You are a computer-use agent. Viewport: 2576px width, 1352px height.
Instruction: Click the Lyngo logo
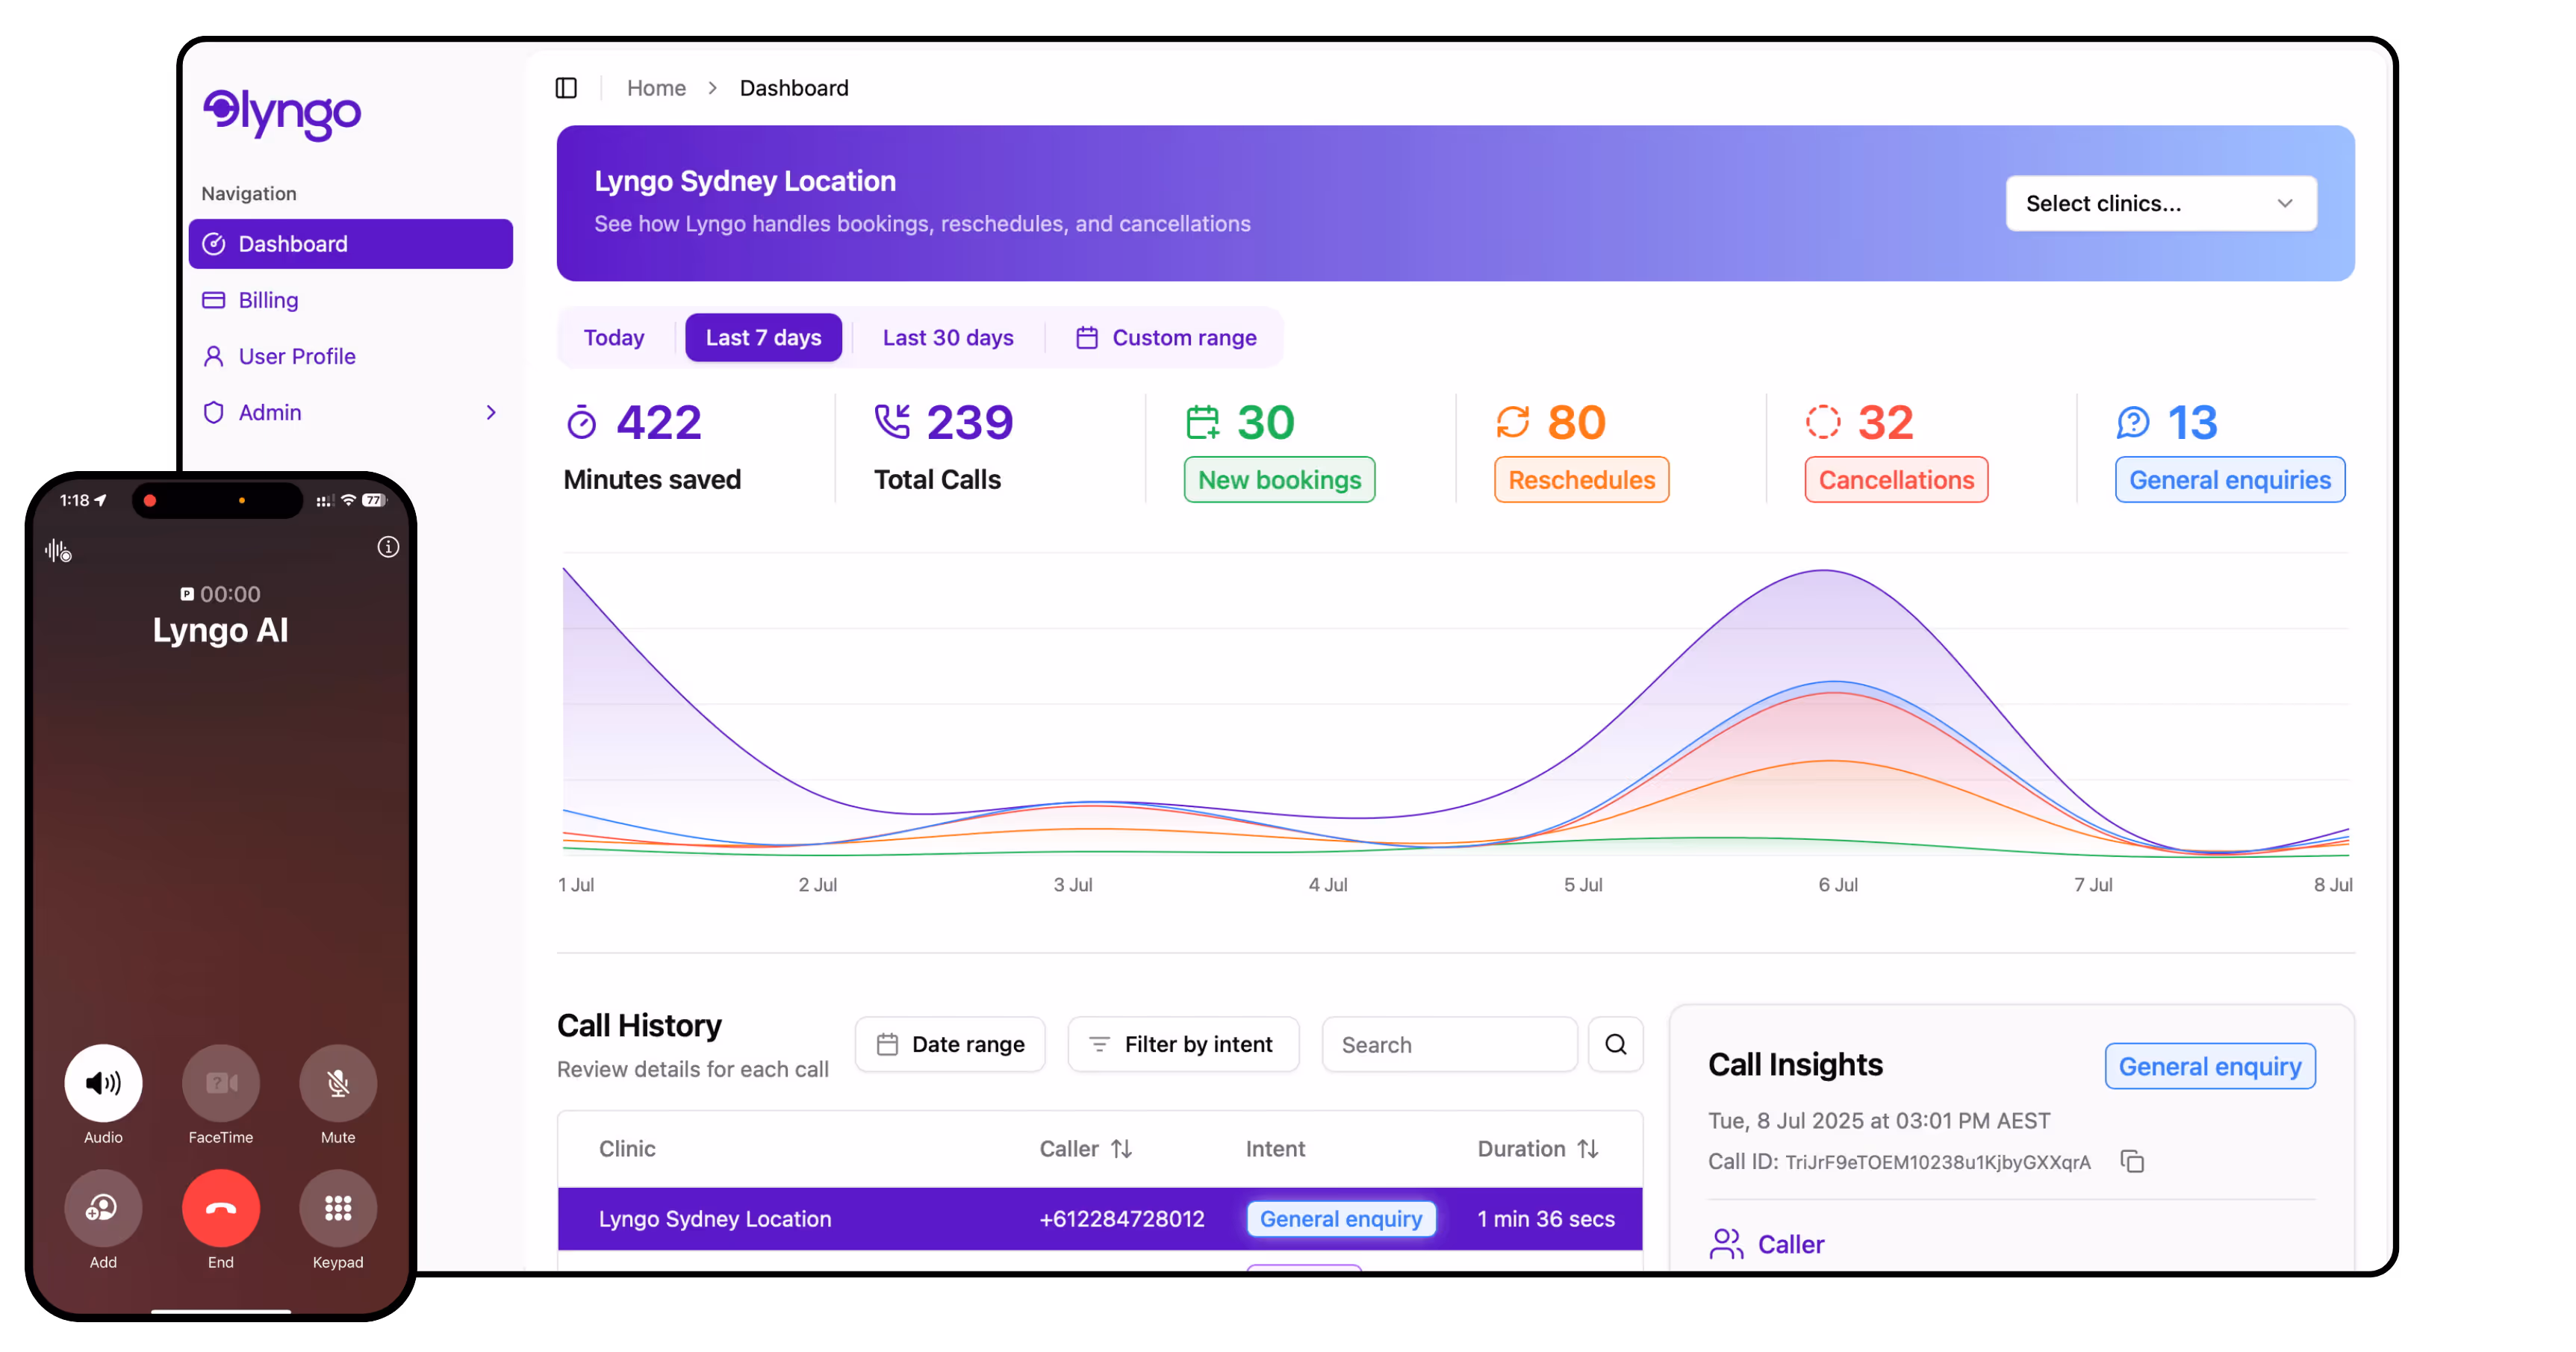pos(282,114)
